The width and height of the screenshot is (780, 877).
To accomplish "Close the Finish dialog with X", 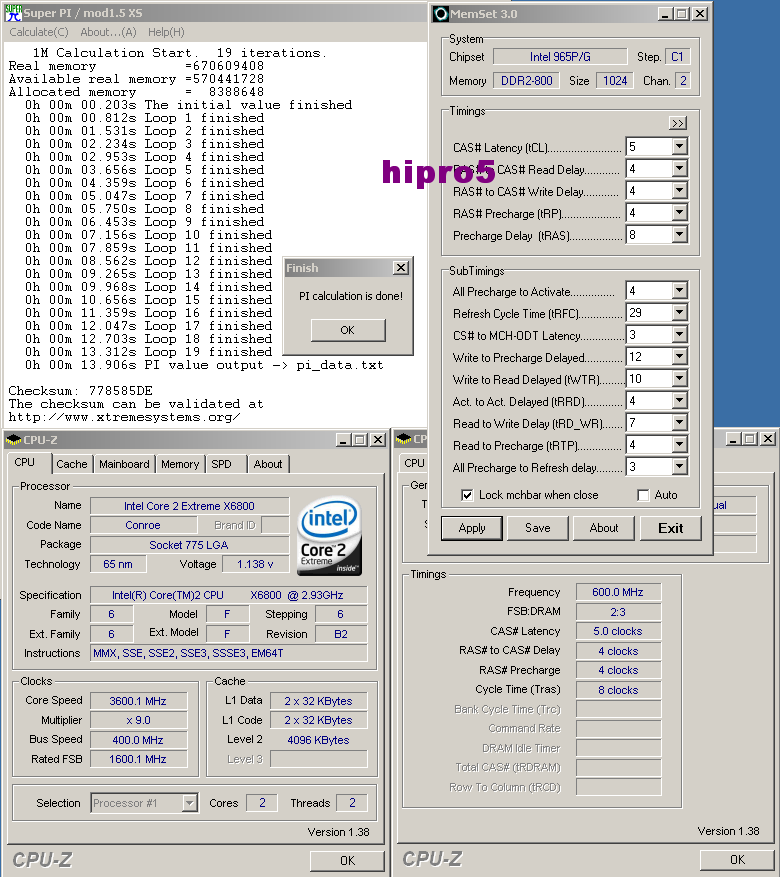I will coord(401,268).
